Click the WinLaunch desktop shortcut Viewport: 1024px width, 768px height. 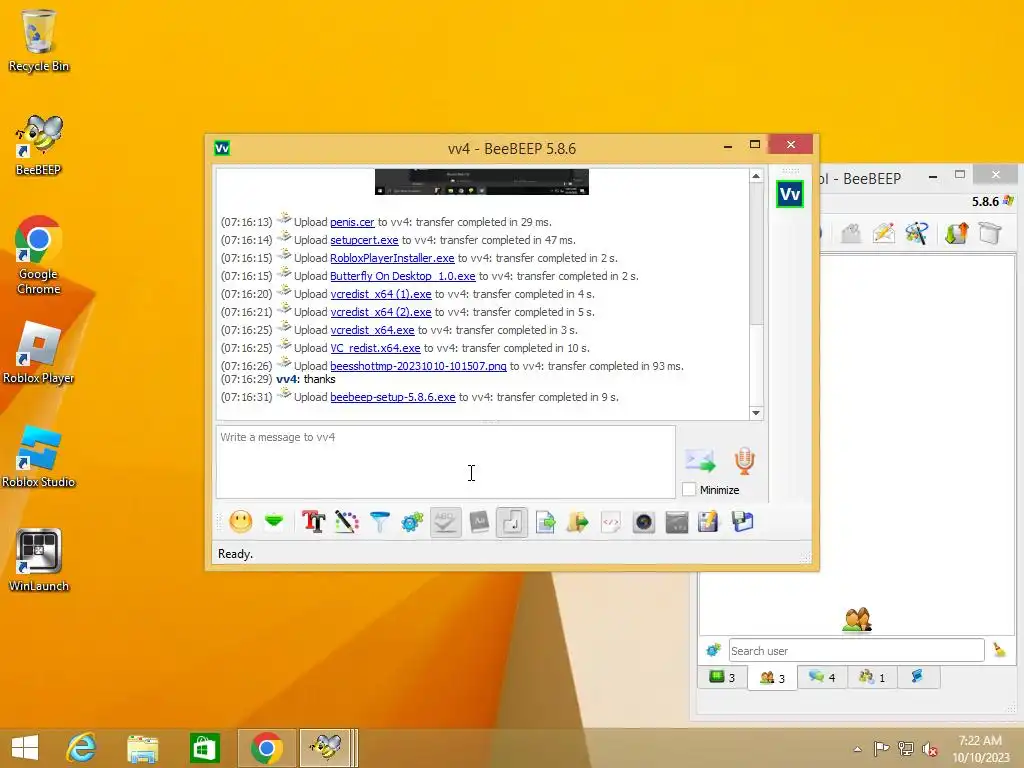[39, 560]
